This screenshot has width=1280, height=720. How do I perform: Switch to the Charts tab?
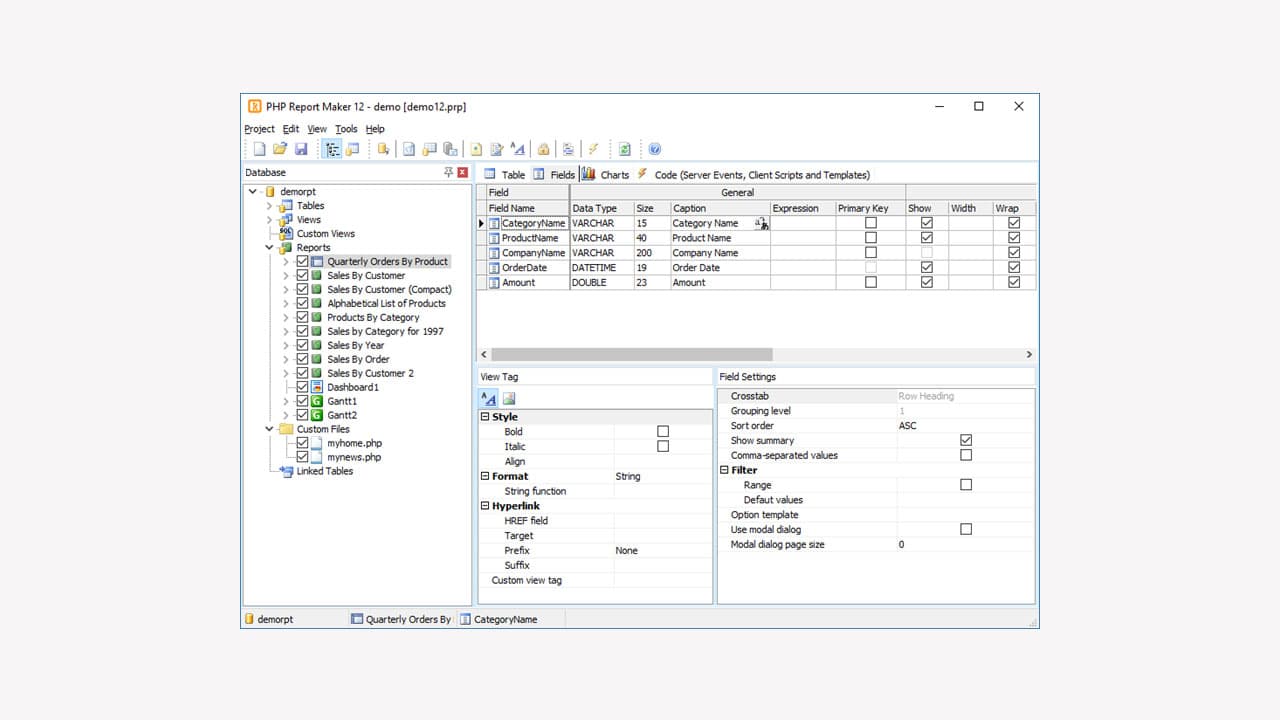(x=605, y=174)
